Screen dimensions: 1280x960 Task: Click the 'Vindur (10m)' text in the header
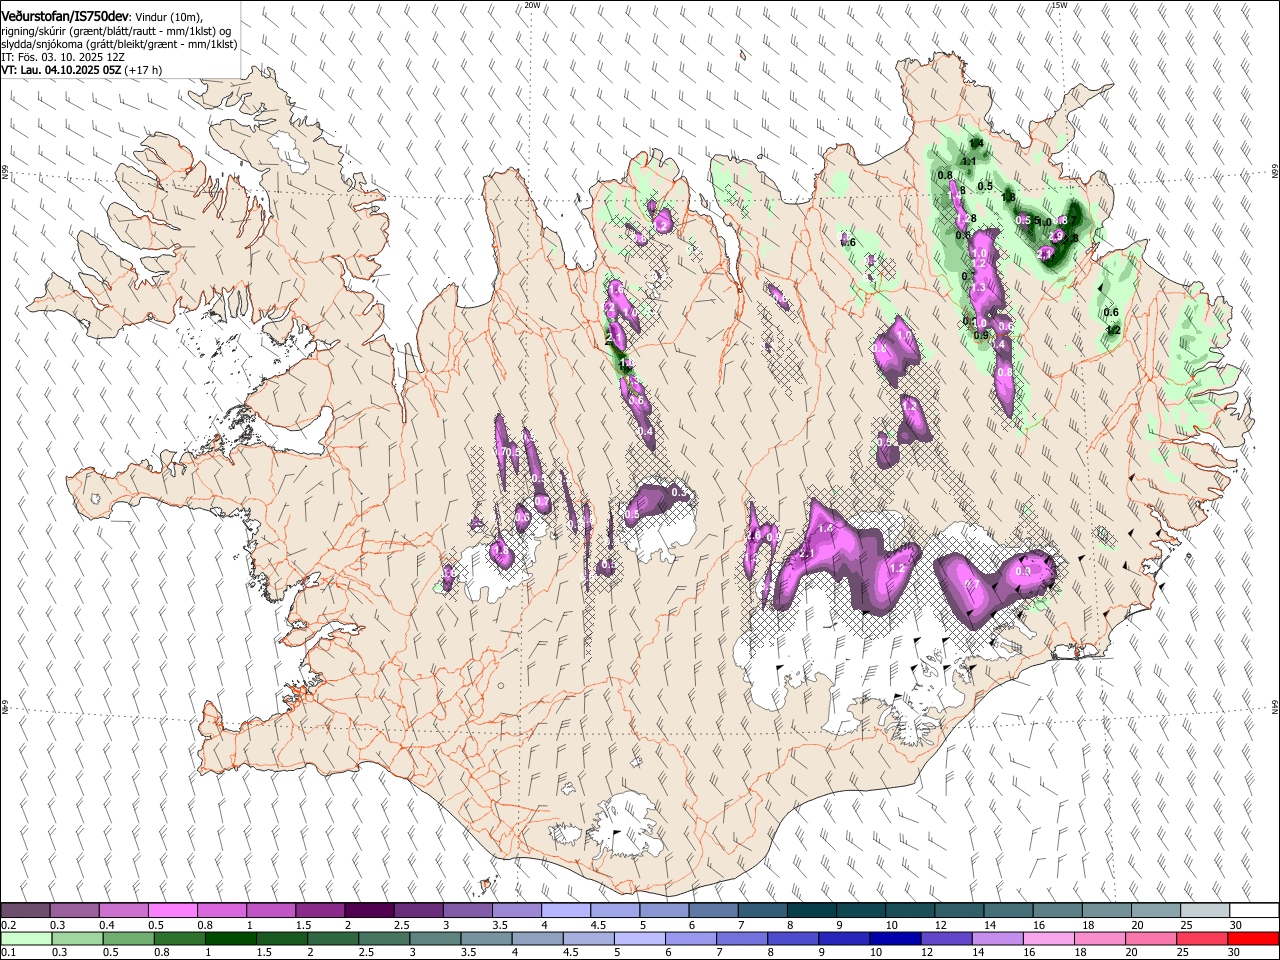coord(169,17)
